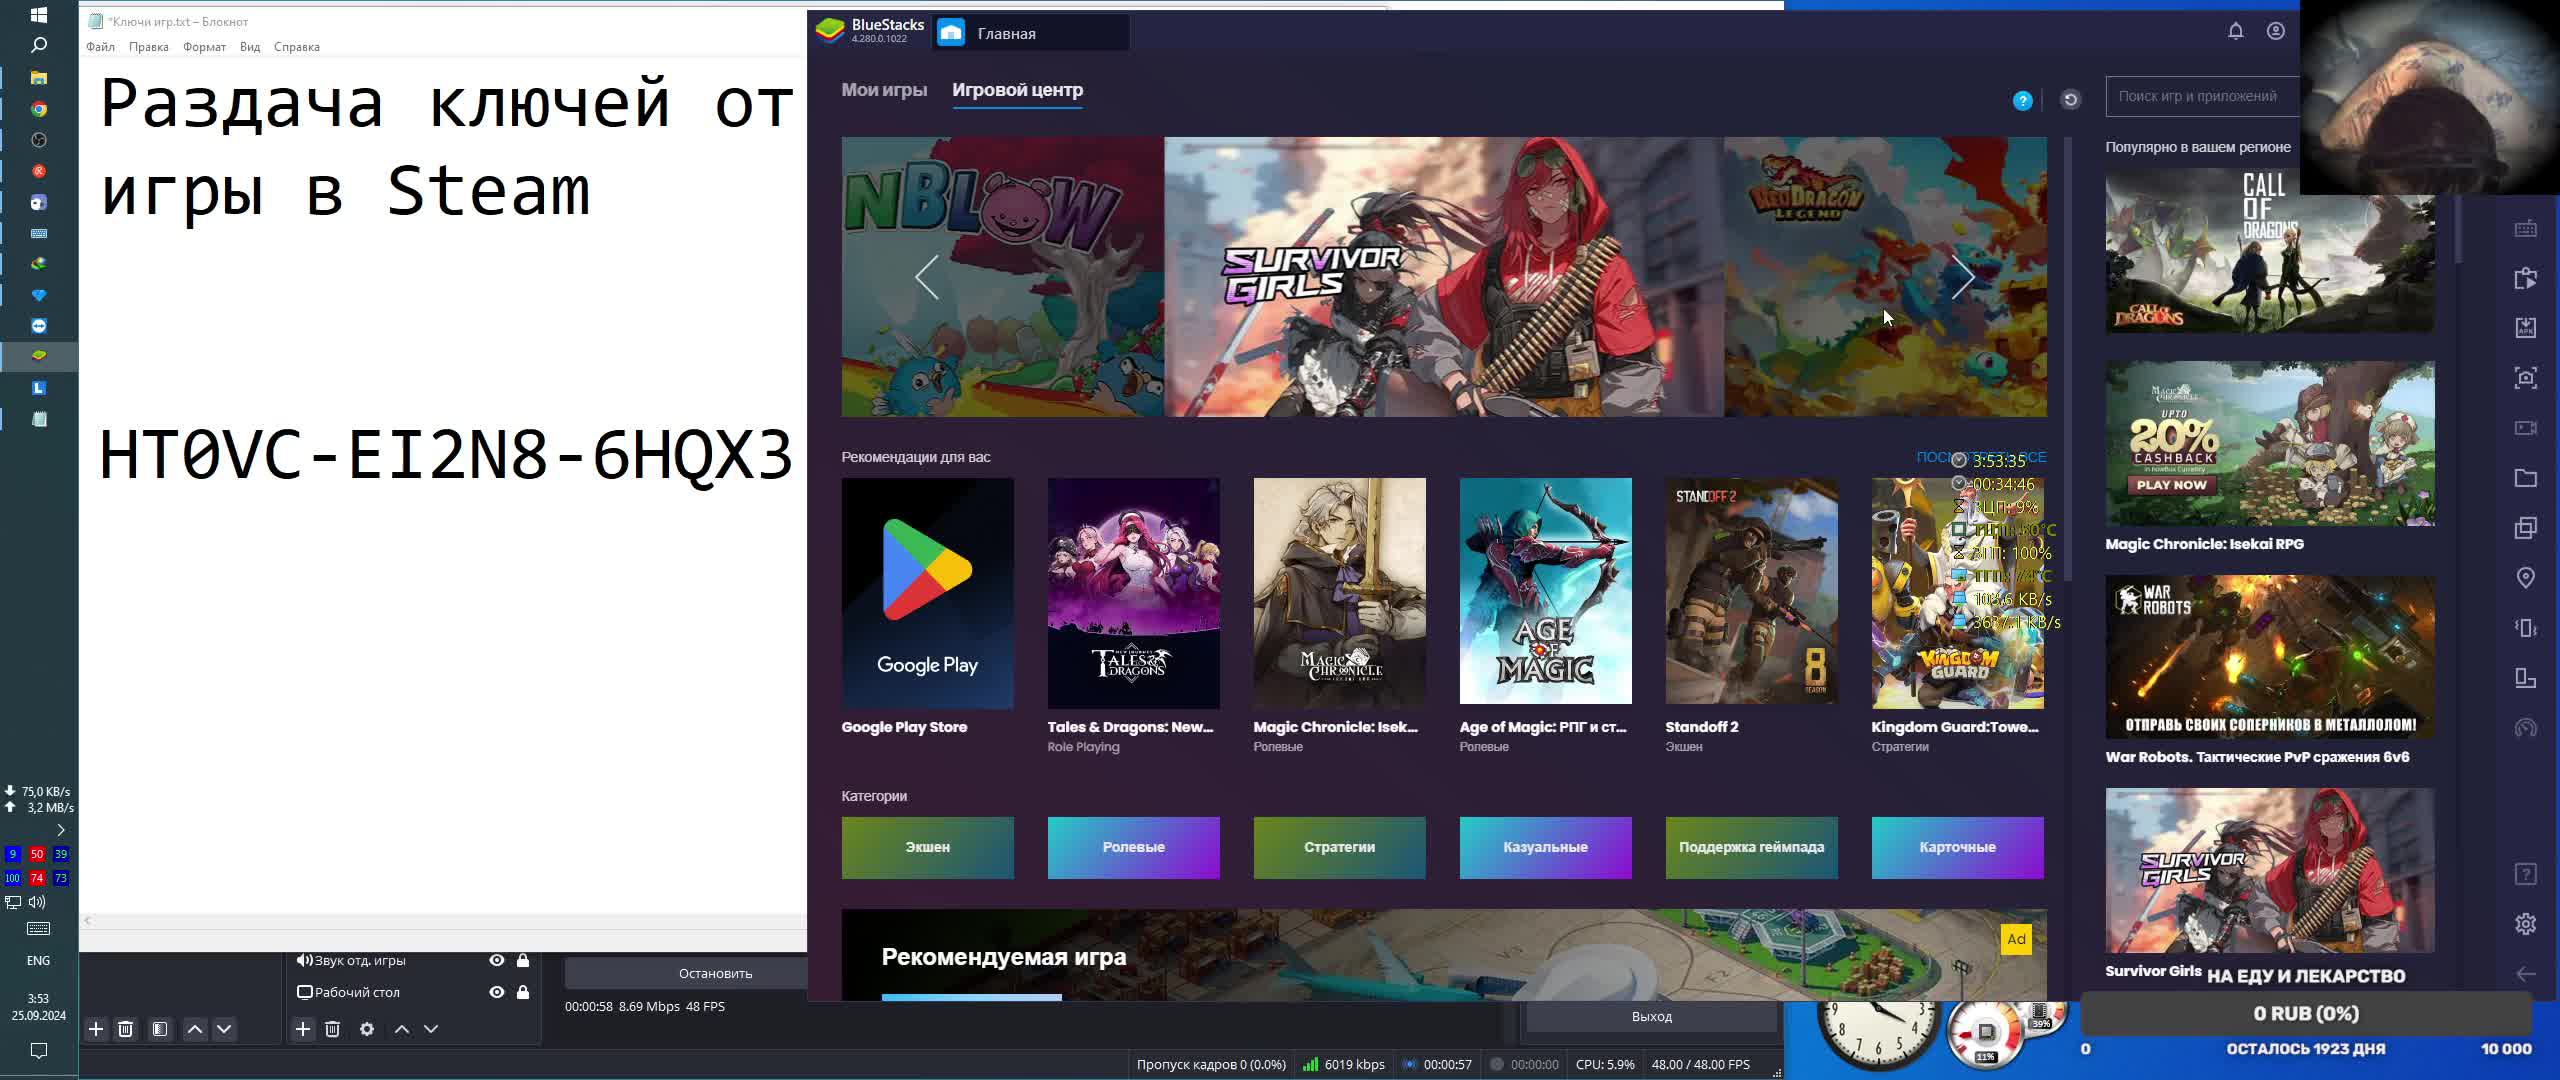Go to next banner with right arrow
Image resolution: width=2560 pixels, height=1080 pixels.
click(1962, 277)
